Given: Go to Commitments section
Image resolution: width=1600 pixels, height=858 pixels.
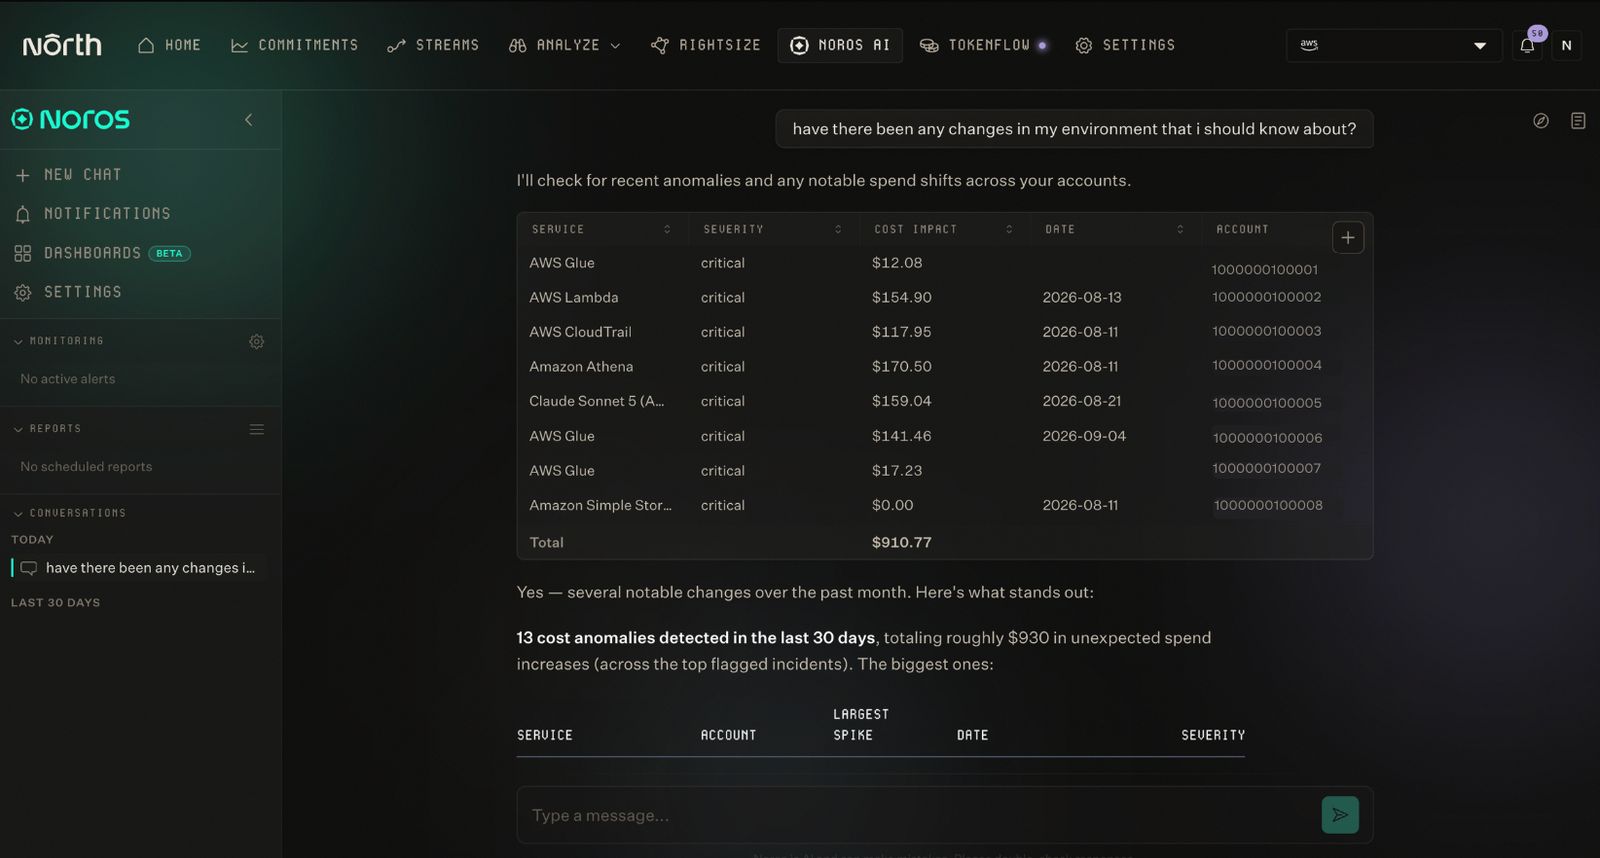Looking at the screenshot, I should 294,45.
